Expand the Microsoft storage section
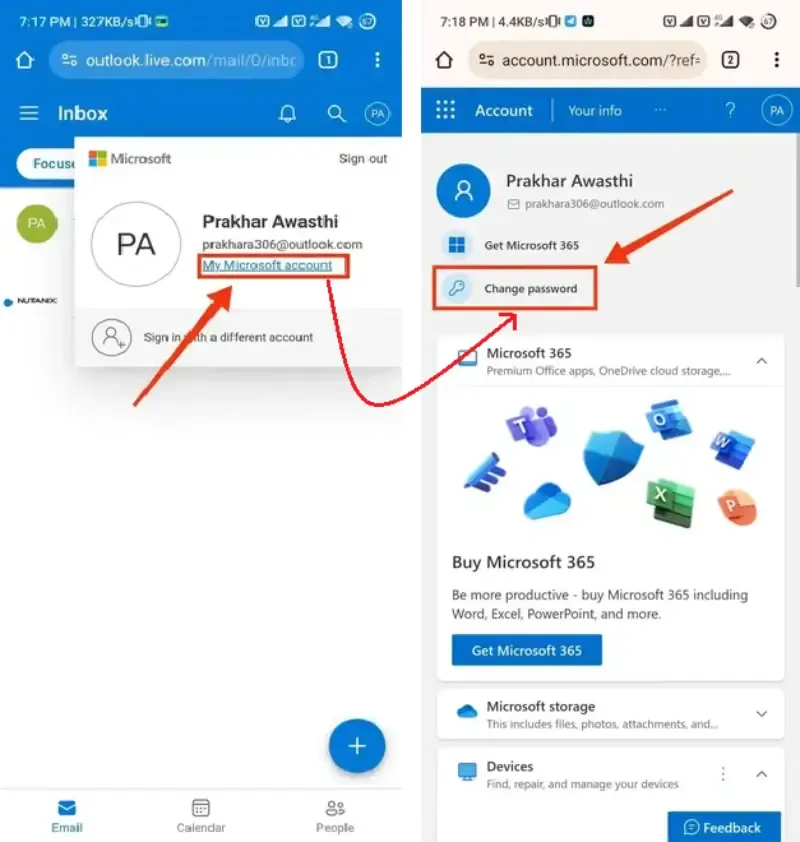 (761, 714)
